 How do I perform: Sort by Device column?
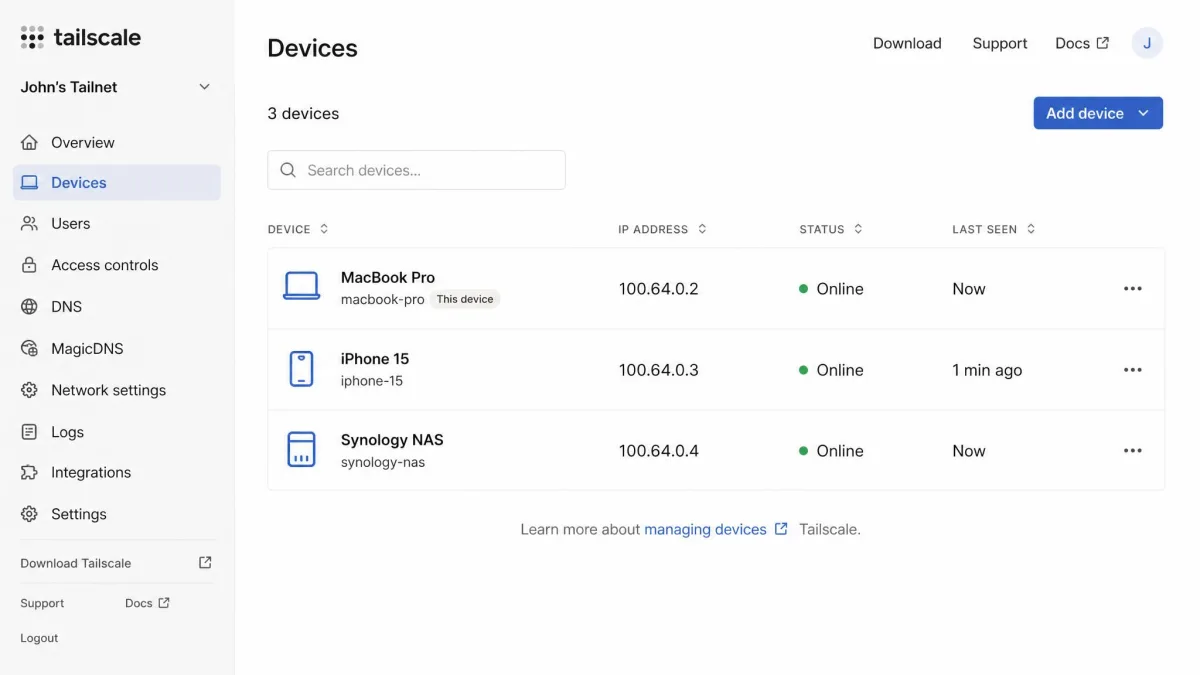[x=298, y=229]
